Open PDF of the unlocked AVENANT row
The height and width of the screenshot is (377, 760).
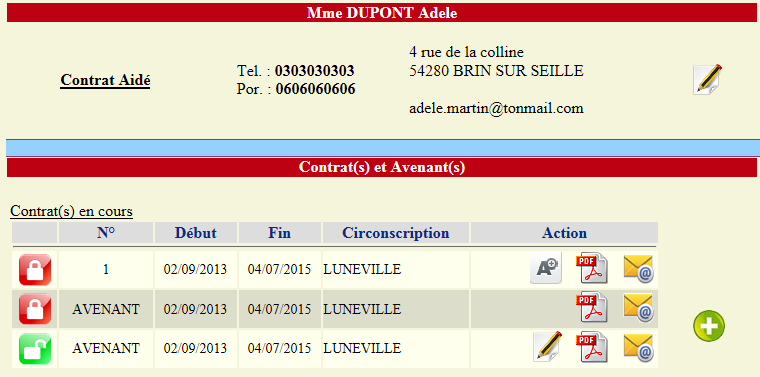591,346
